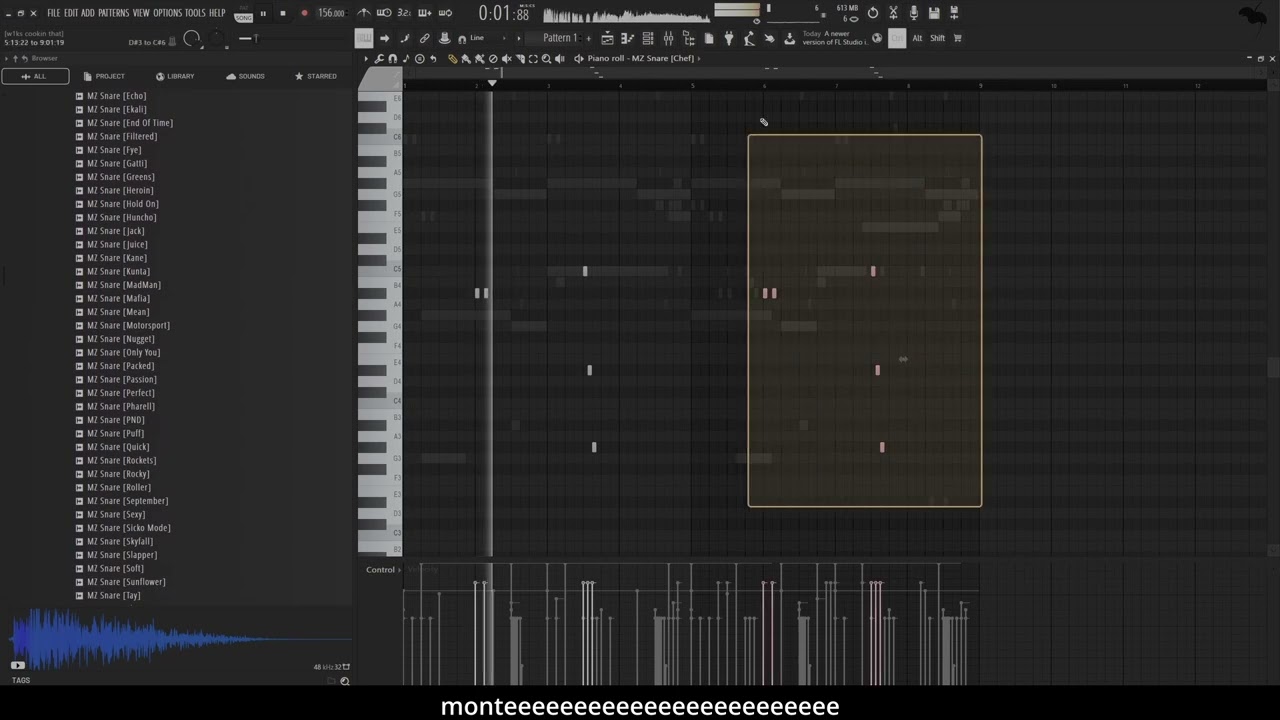Screen dimensions: 1280x720
Task: Open the TOOLS menu
Action: 195,13
